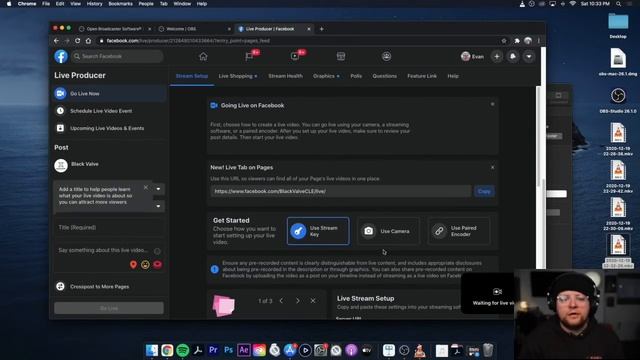
Task: Click the Create plus icon
Action: click(497, 56)
